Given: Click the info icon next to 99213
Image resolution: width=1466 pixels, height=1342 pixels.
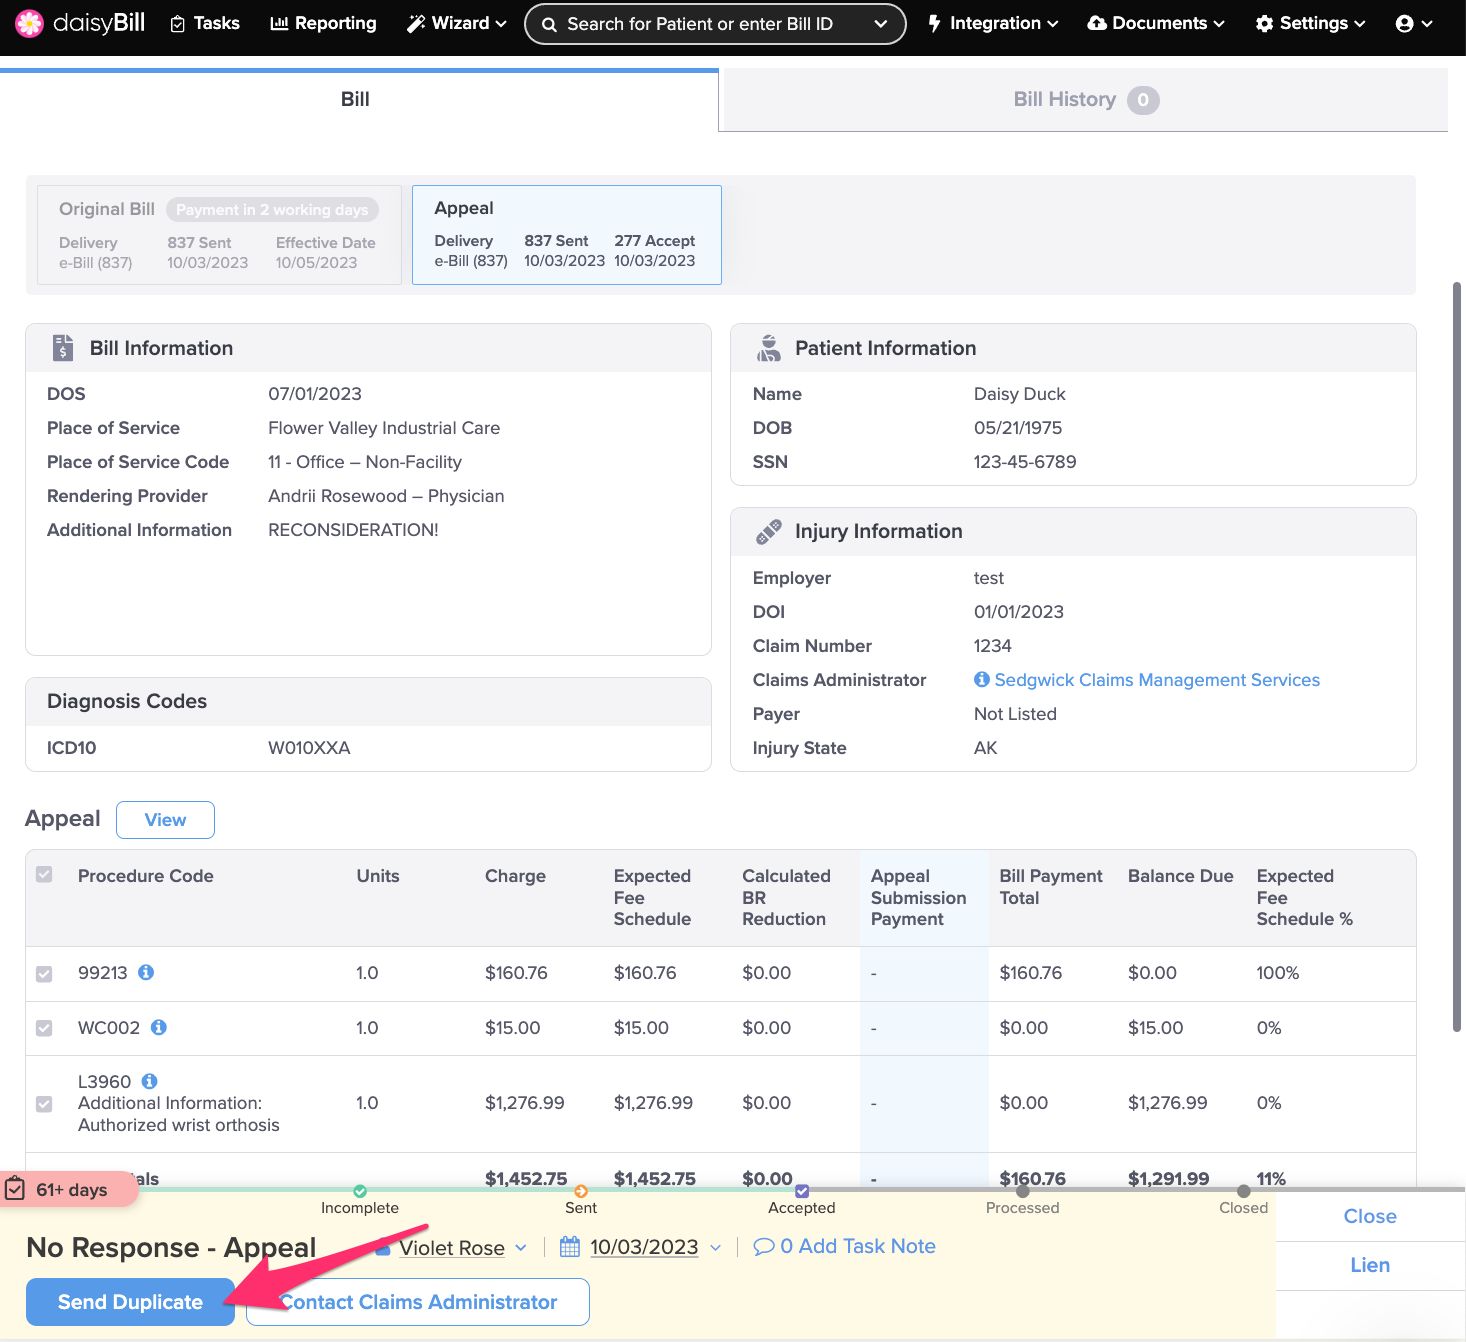Looking at the screenshot, I should [146, 972].
